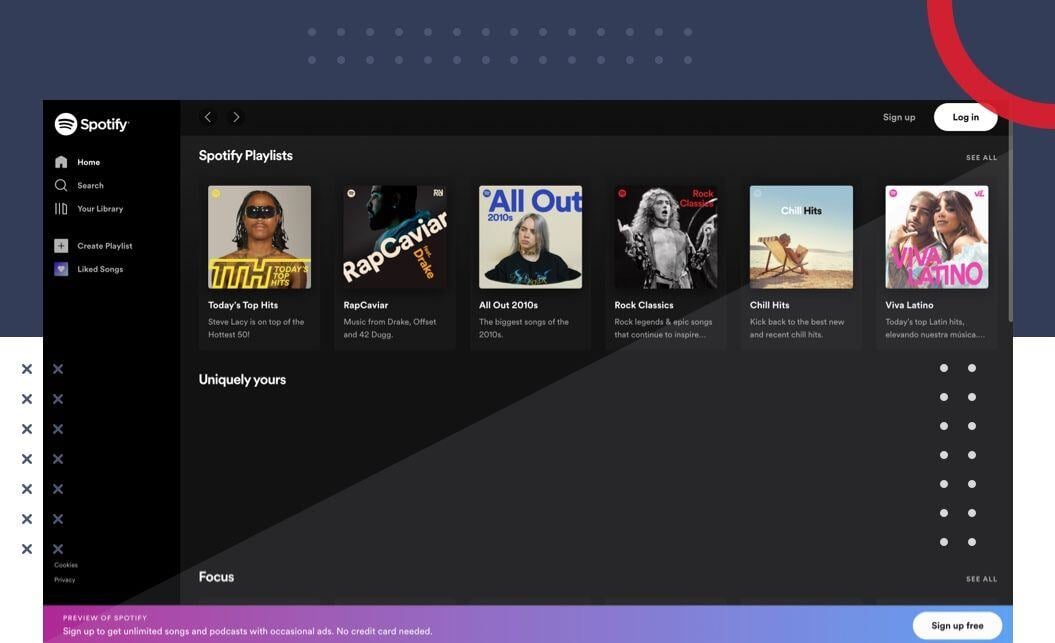Click the Create Playlist plus icon
1055x643 pixels.
61,246
